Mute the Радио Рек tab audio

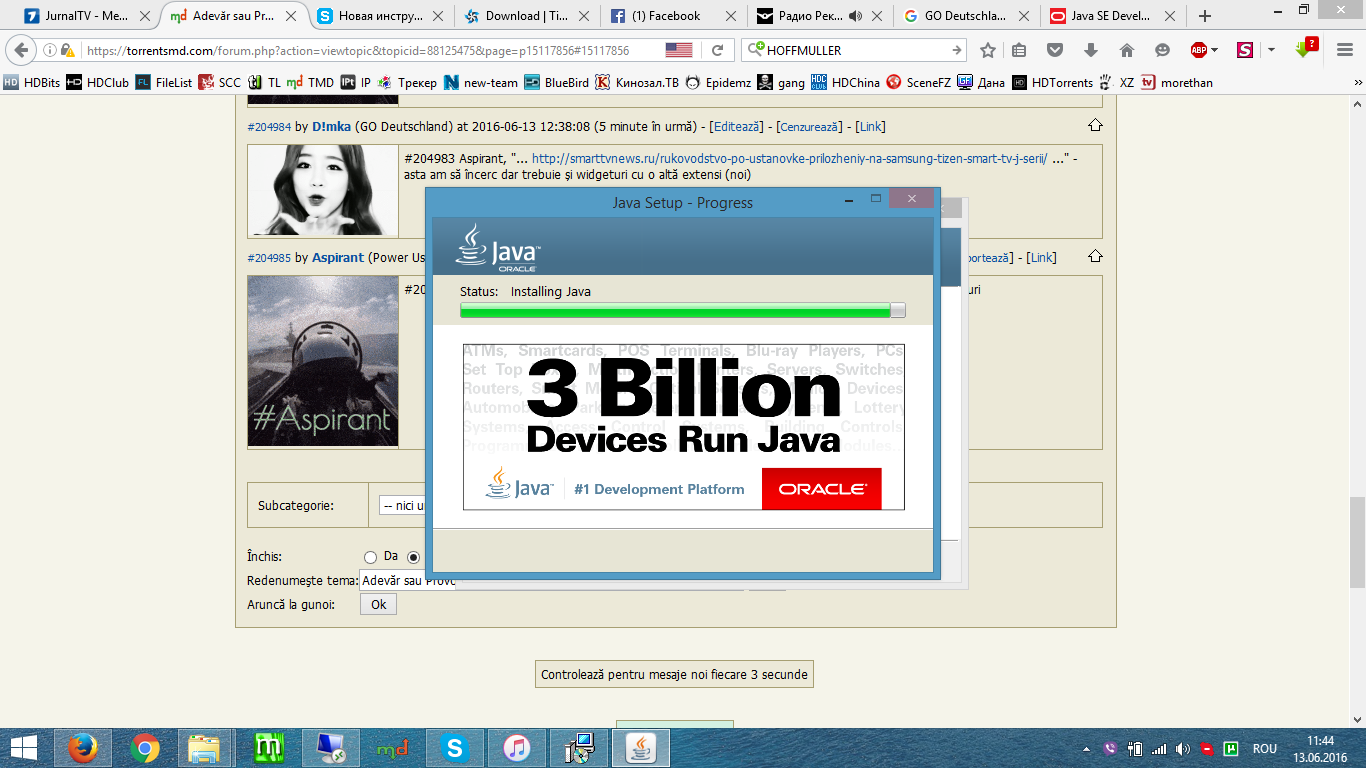pyautogui.click(x=855, y=16)
